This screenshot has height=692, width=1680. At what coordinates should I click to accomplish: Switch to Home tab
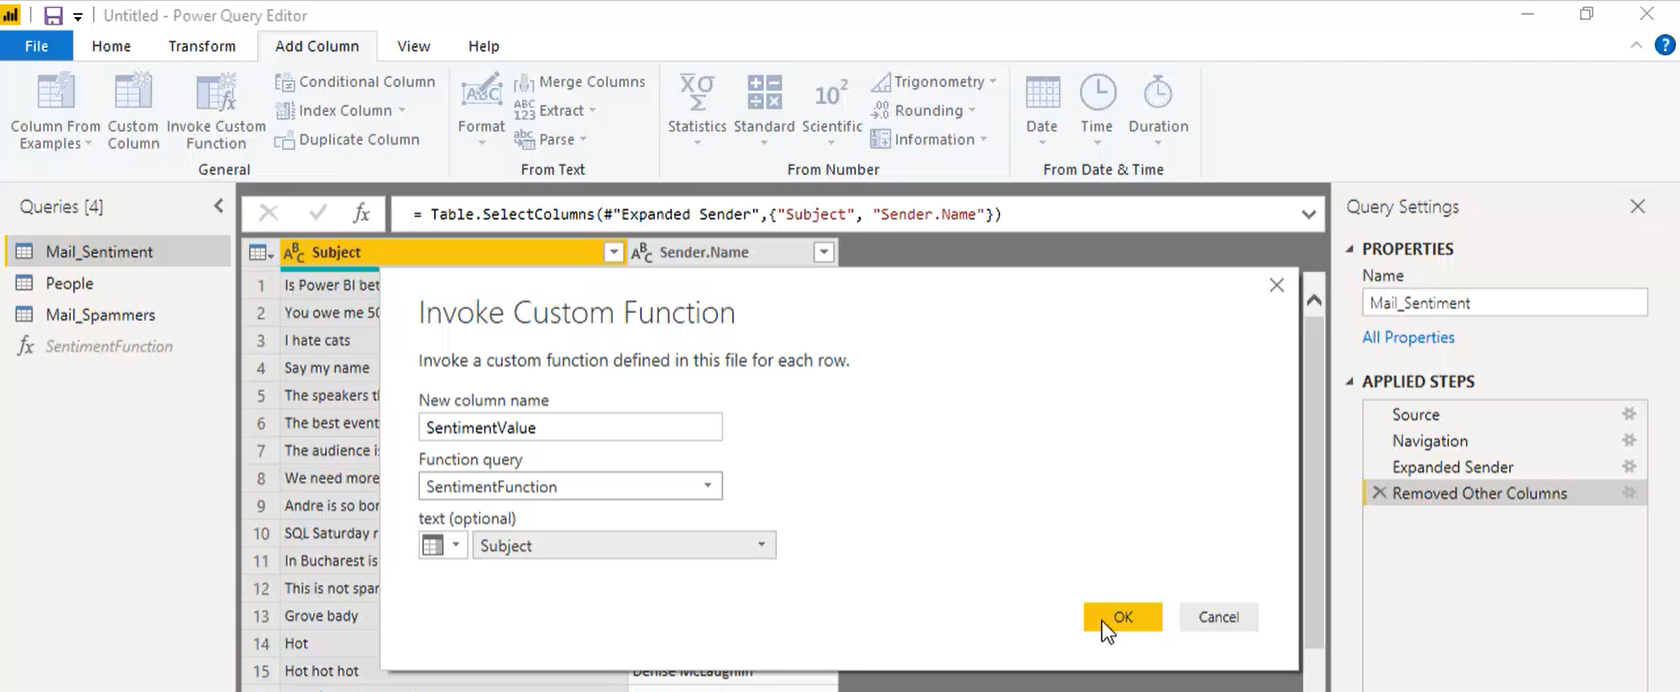pos(111,46)
